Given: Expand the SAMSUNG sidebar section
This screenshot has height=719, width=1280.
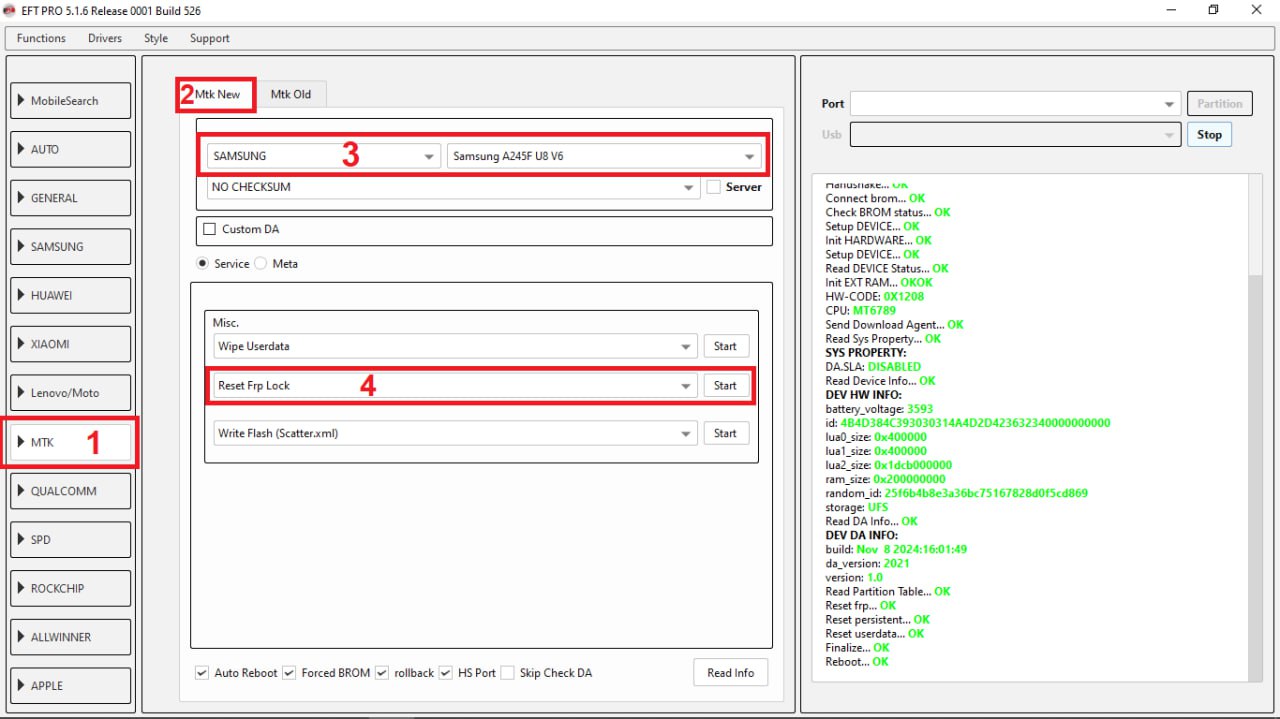Looking at the screenshot, I should (x=70, y=246).
